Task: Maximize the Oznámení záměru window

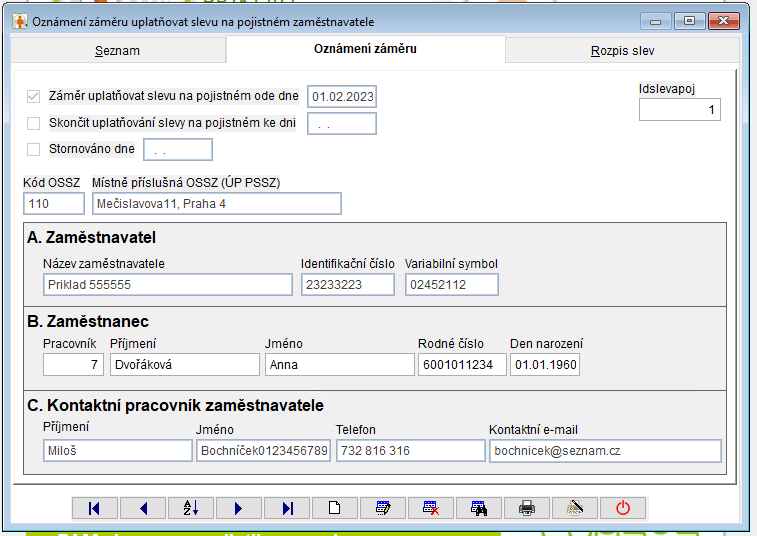Action: pyautogui.click(x=689, y=21)
